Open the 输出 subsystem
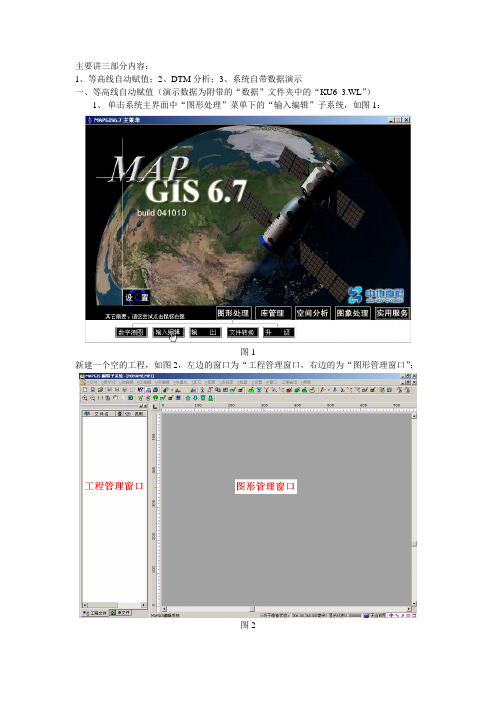 point(205,332)
